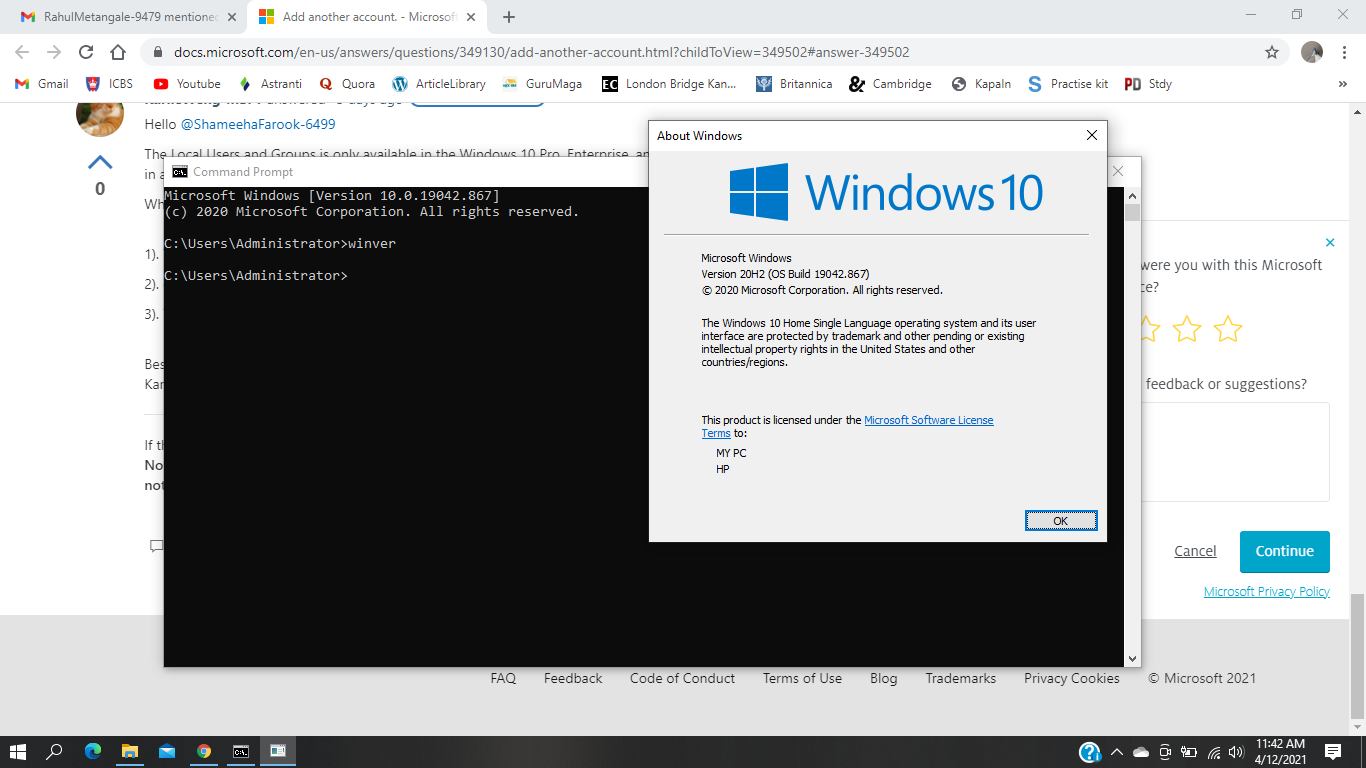The width and height of the screenshot is (1366, 768).
Task: Open the Gmail bookmark
Action: coord(42,84)
